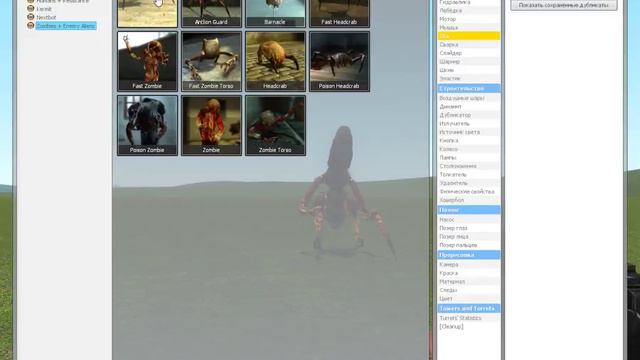This screenshot has height=360, width=640.
Task: Select the Шкив tool
Action: tap(469, 70)
